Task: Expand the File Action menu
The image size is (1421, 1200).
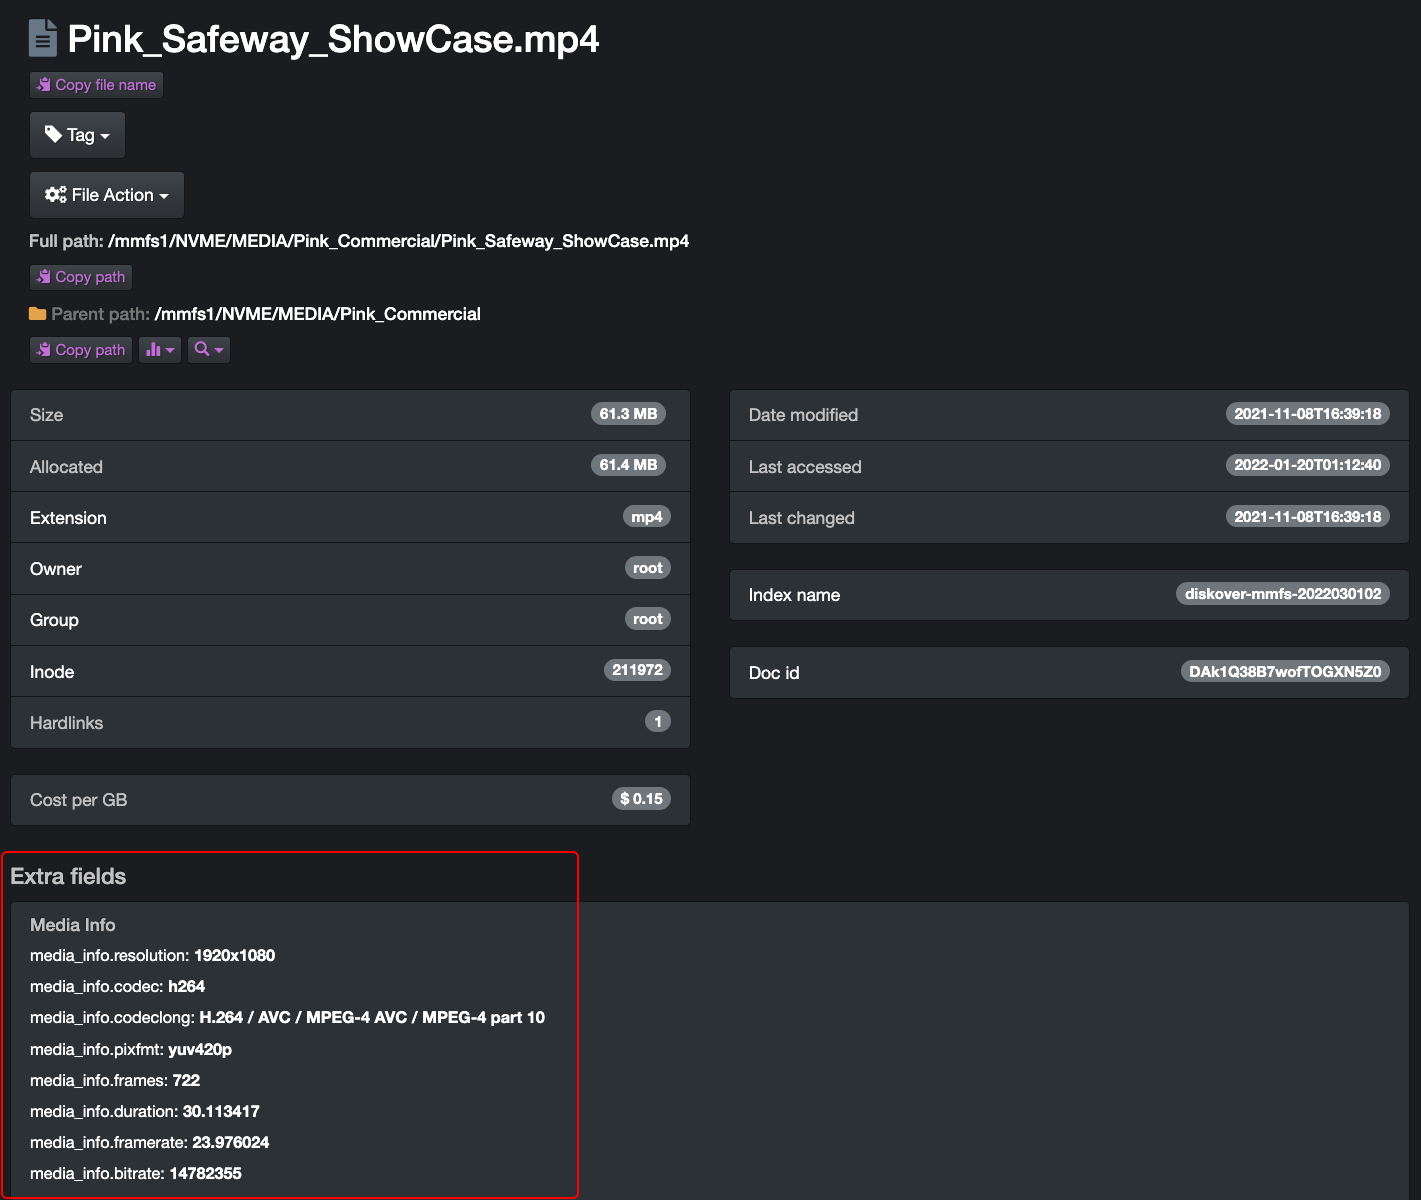Action: [x=106, y=195]
